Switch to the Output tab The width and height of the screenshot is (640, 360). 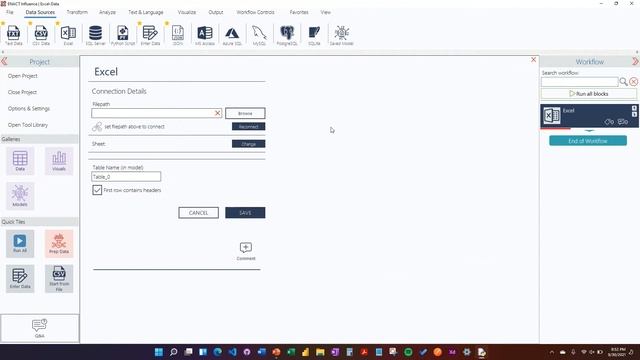[216, 12]
